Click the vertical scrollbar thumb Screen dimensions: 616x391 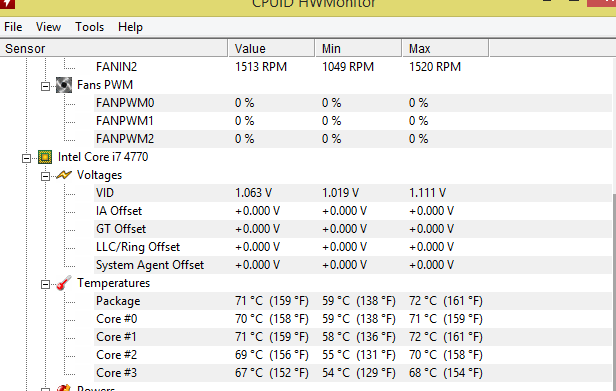coord(614,293)
